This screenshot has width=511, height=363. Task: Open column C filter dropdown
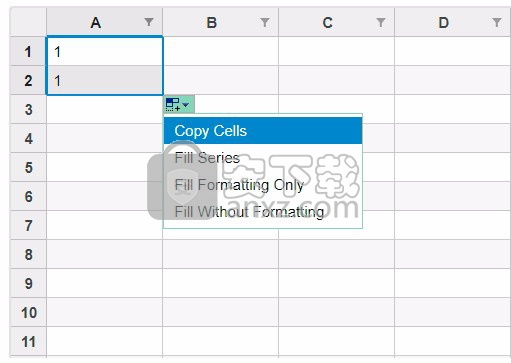click(381, 22)
